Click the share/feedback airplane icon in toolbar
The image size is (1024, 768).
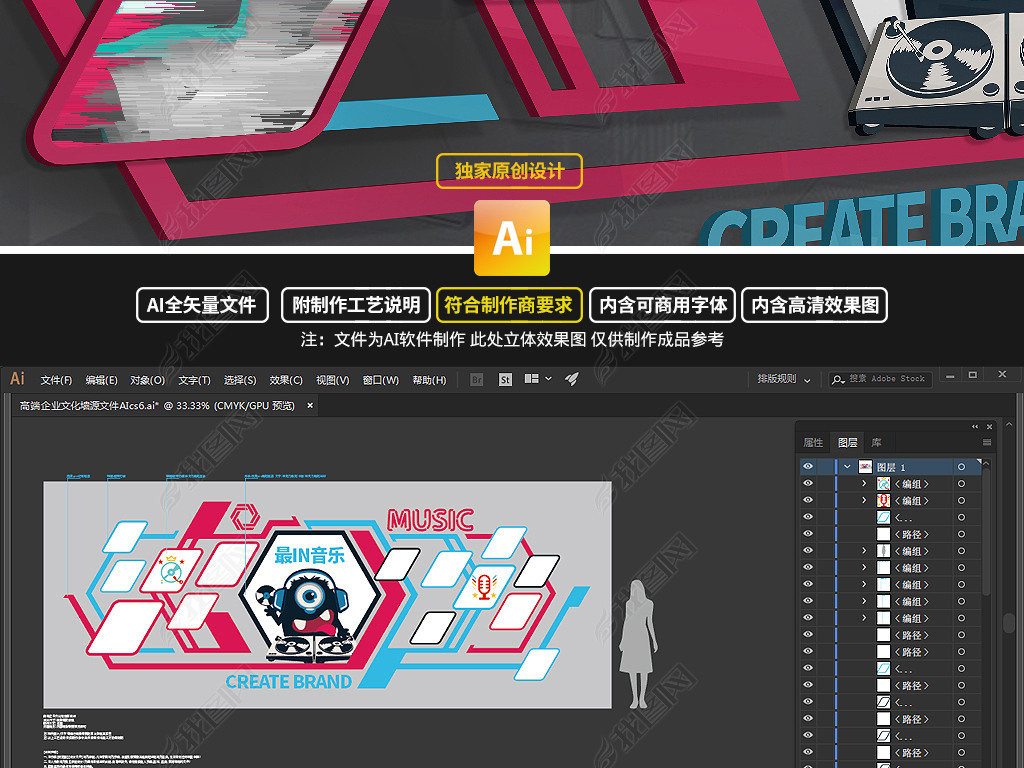[571, 379]
